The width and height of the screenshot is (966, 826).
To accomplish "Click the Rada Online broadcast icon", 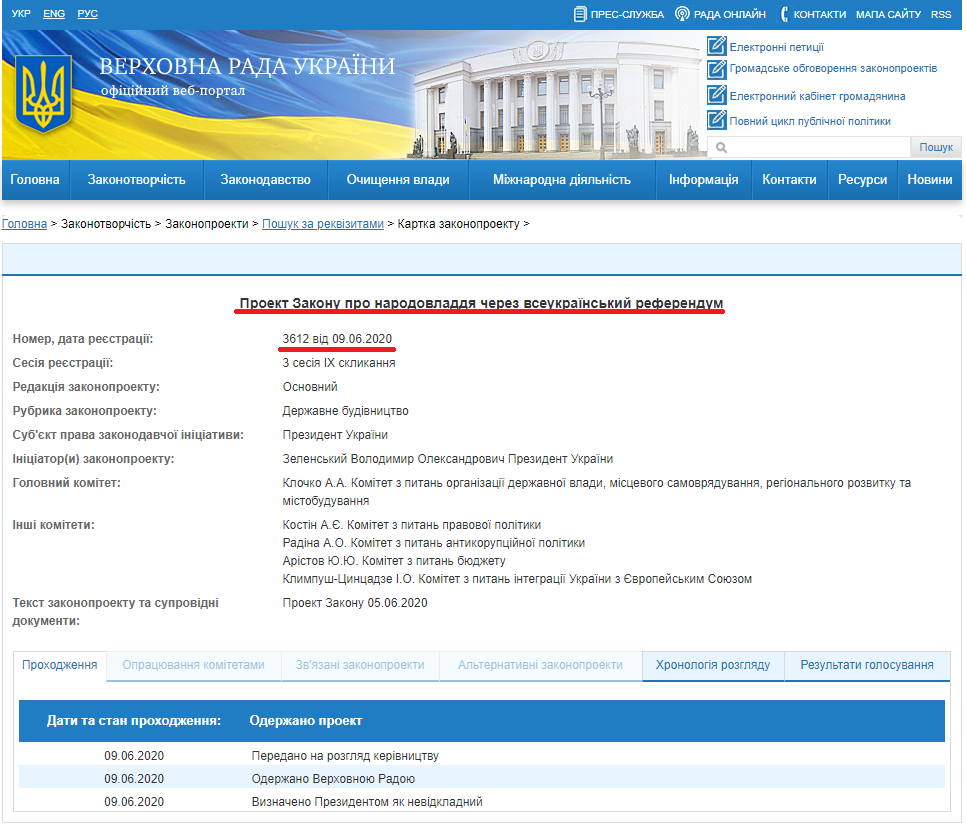I will (682, 14).
